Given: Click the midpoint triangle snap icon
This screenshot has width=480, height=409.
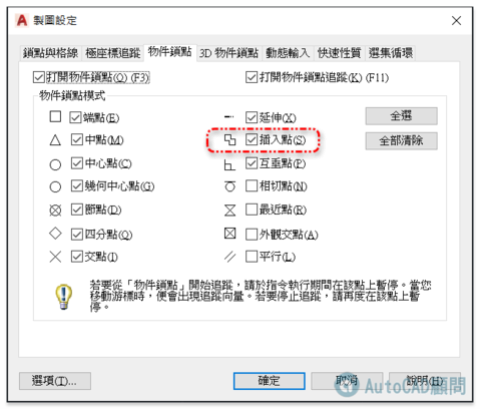Looking at the screenshot, I should [x=55, y=140].
